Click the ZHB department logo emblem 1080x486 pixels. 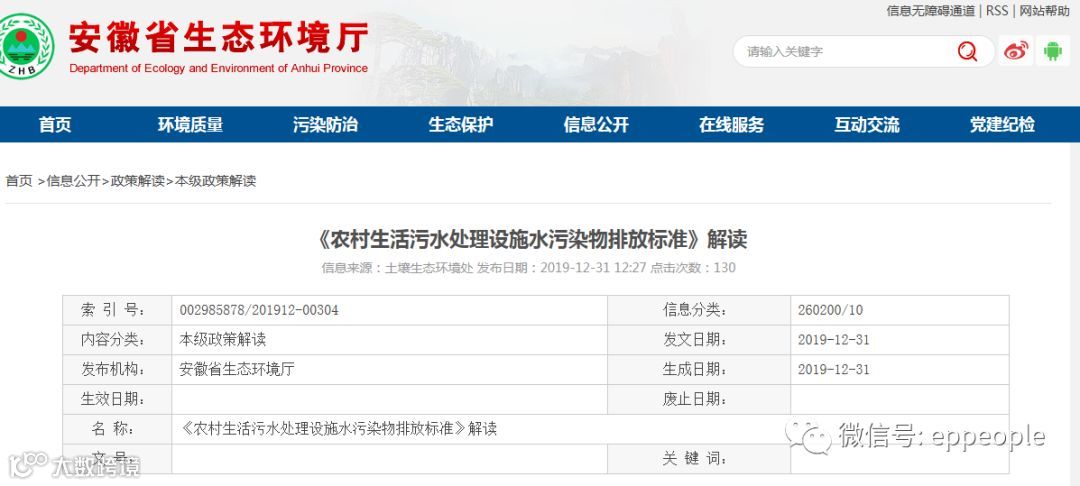[x=25, y=46]
